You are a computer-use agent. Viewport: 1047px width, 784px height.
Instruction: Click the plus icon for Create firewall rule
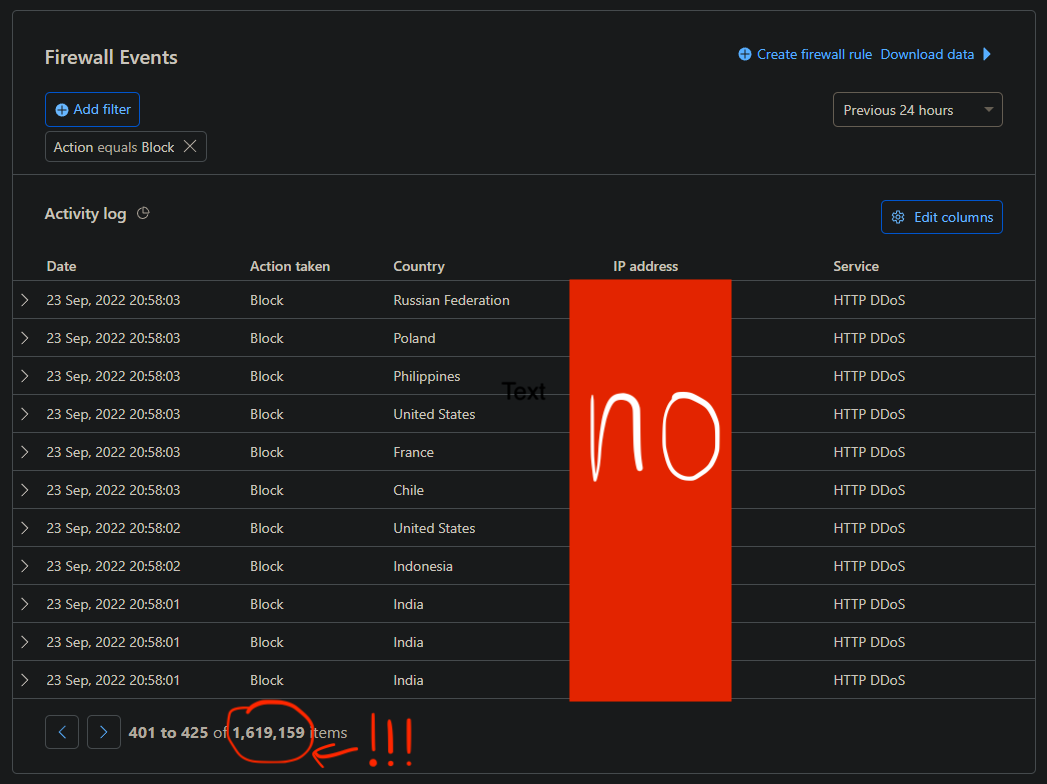[745, 54]
